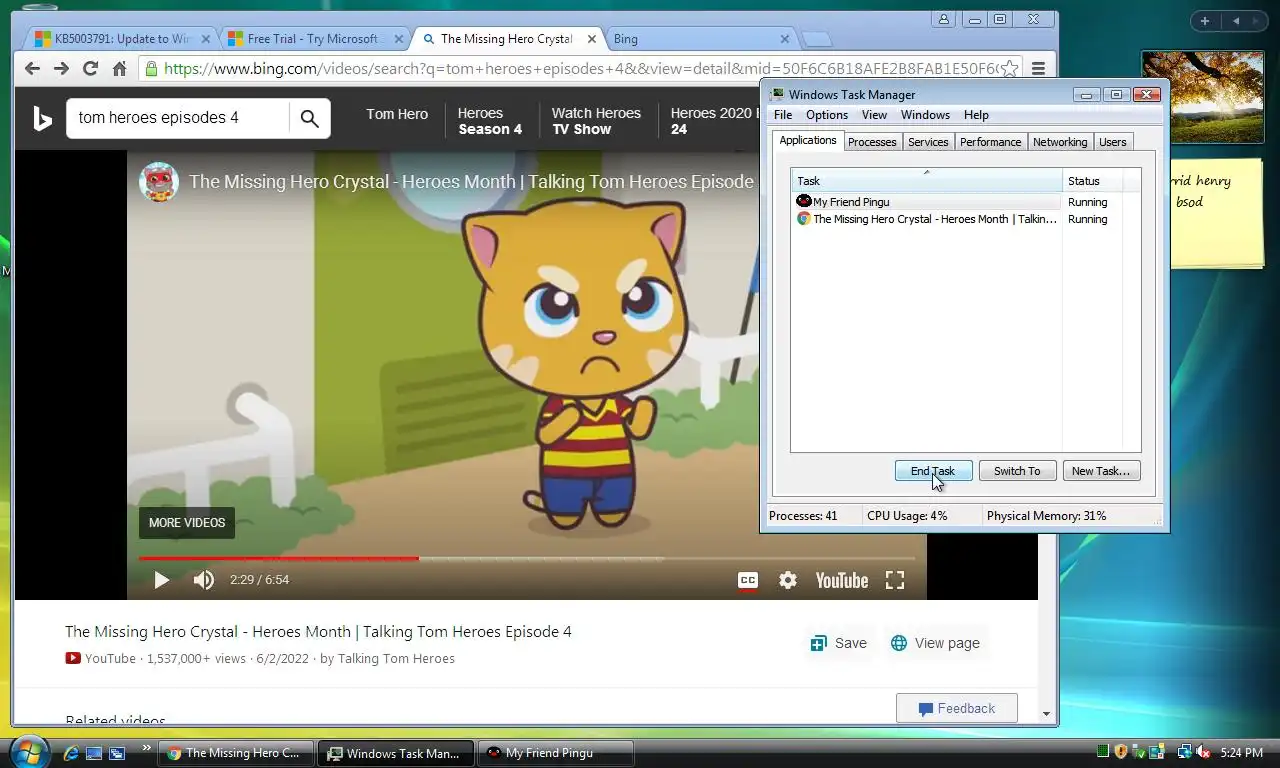Screen dimensions: 1280x768
Task: Open Task Manager Help menu
Action: click(x=976, y=115)
